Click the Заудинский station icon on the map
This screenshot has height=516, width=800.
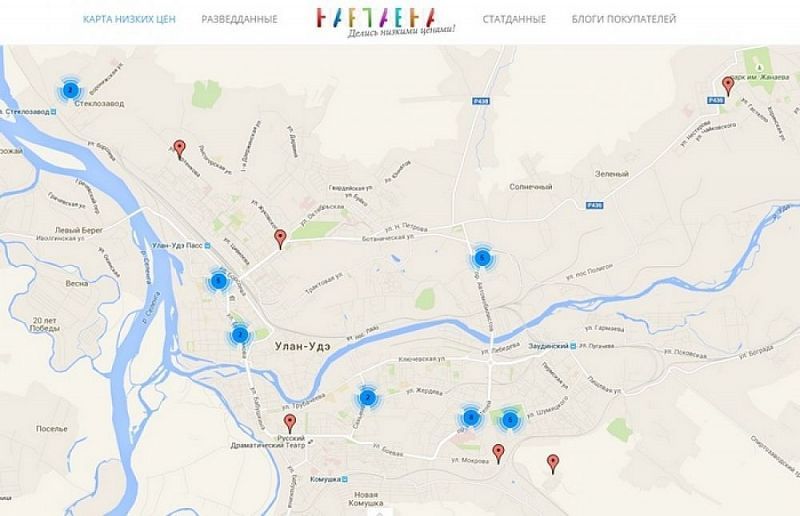click(x=573, y=346)
